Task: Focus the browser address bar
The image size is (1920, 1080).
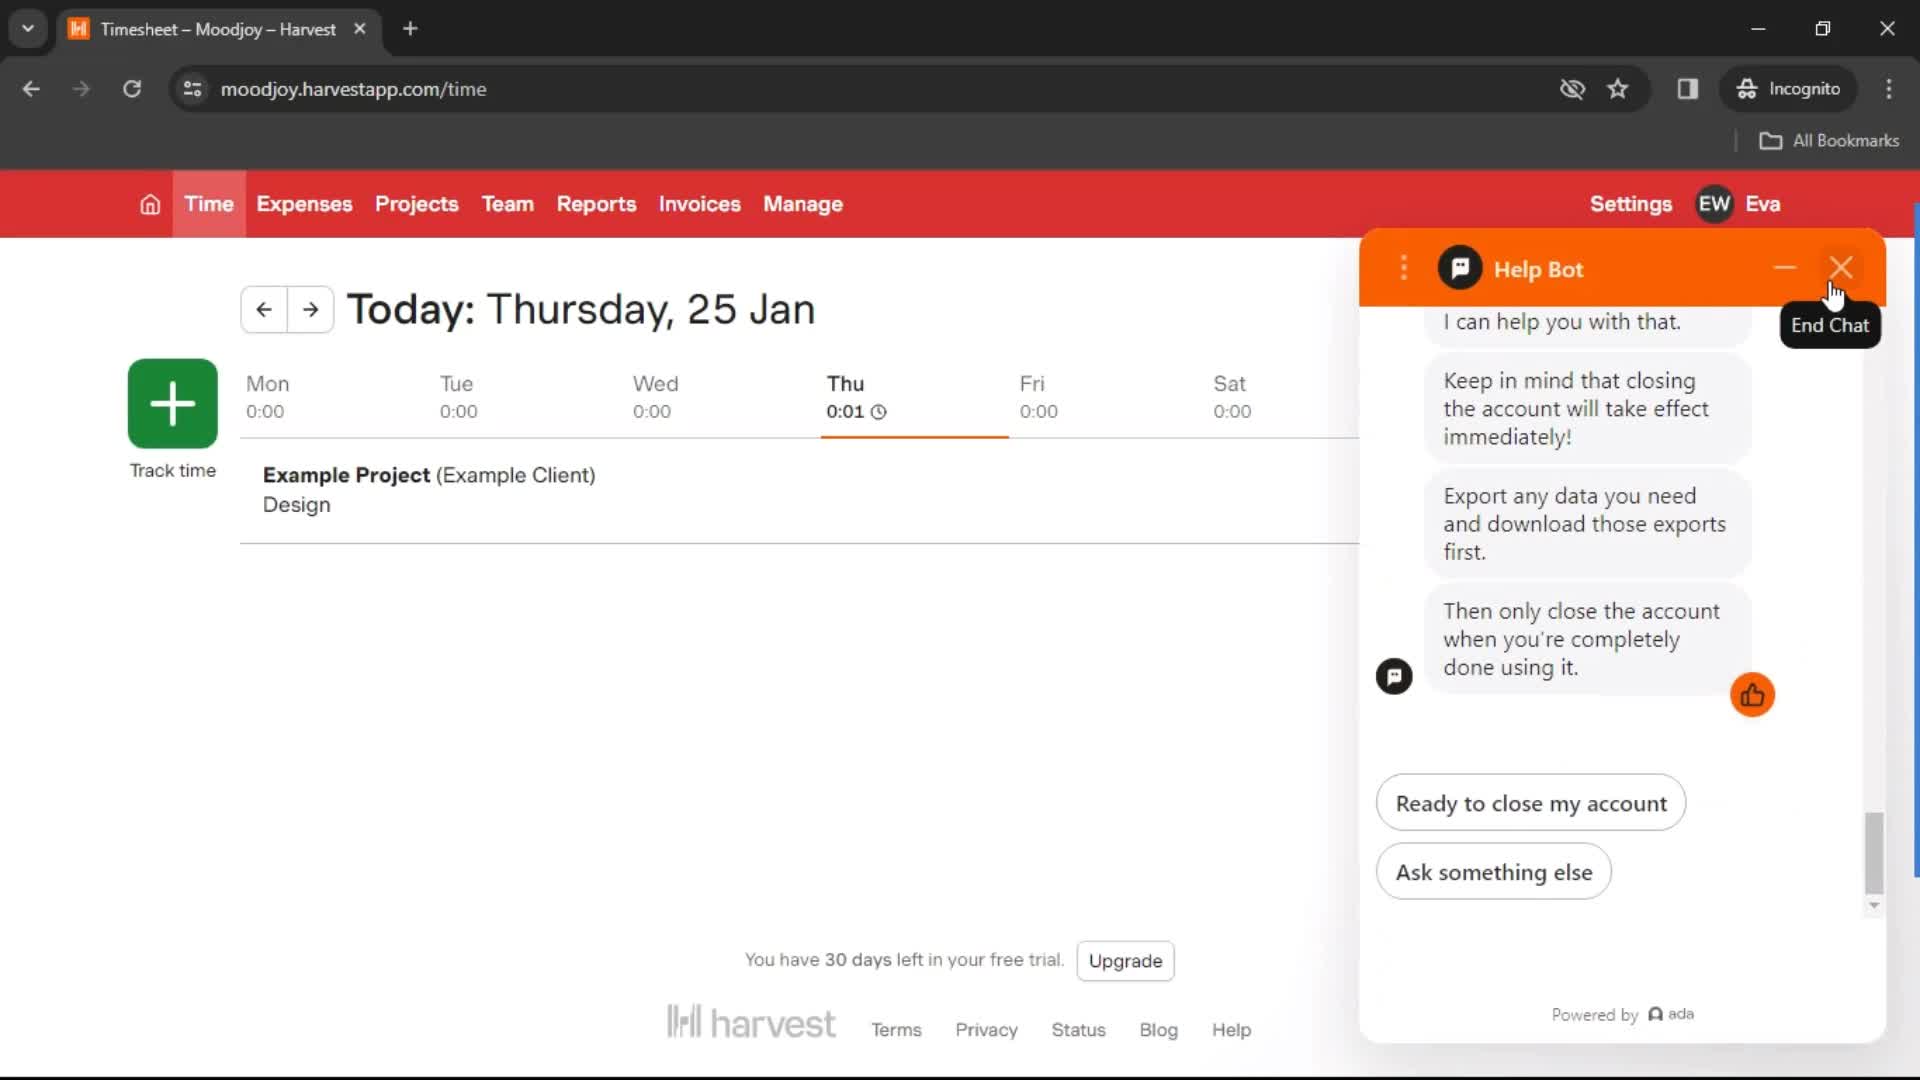Action: click(x=880, y=89)
